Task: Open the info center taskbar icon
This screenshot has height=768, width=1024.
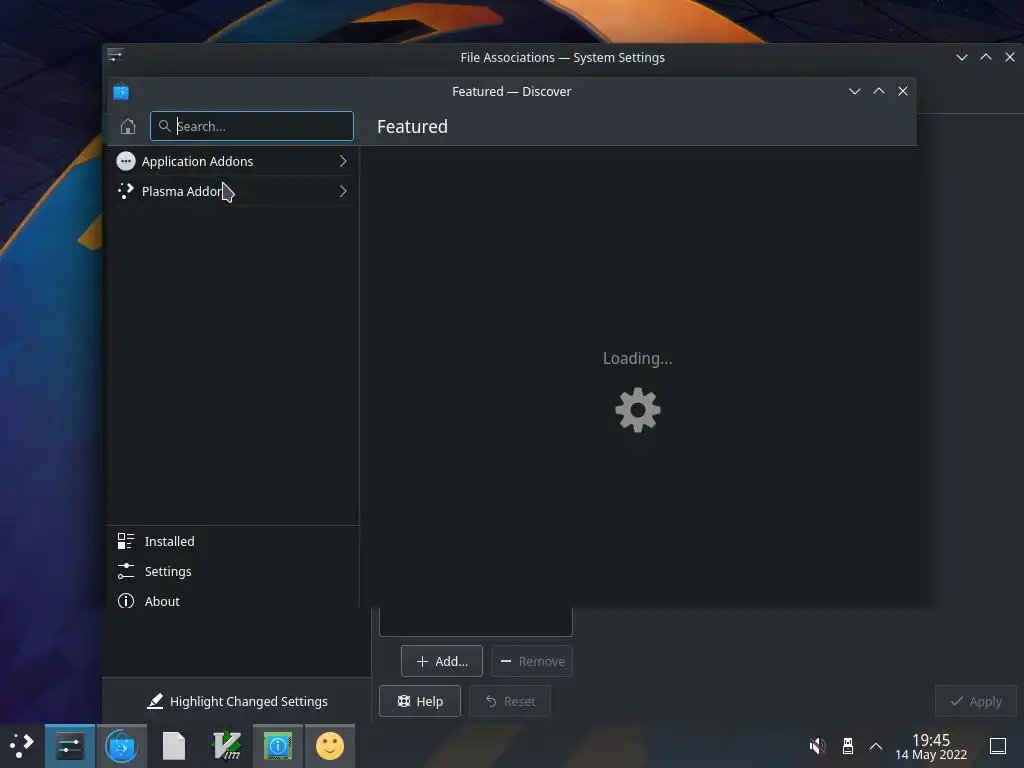Action: (278, 746)
